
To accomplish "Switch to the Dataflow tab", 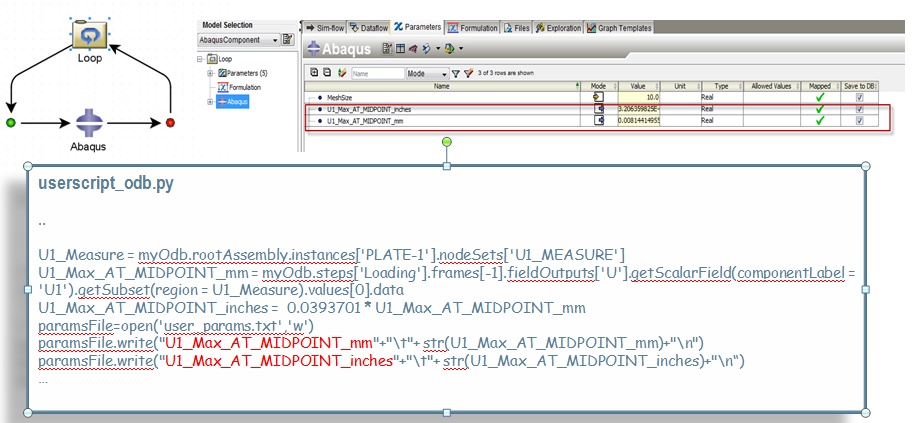I will [x=370, y=27].
